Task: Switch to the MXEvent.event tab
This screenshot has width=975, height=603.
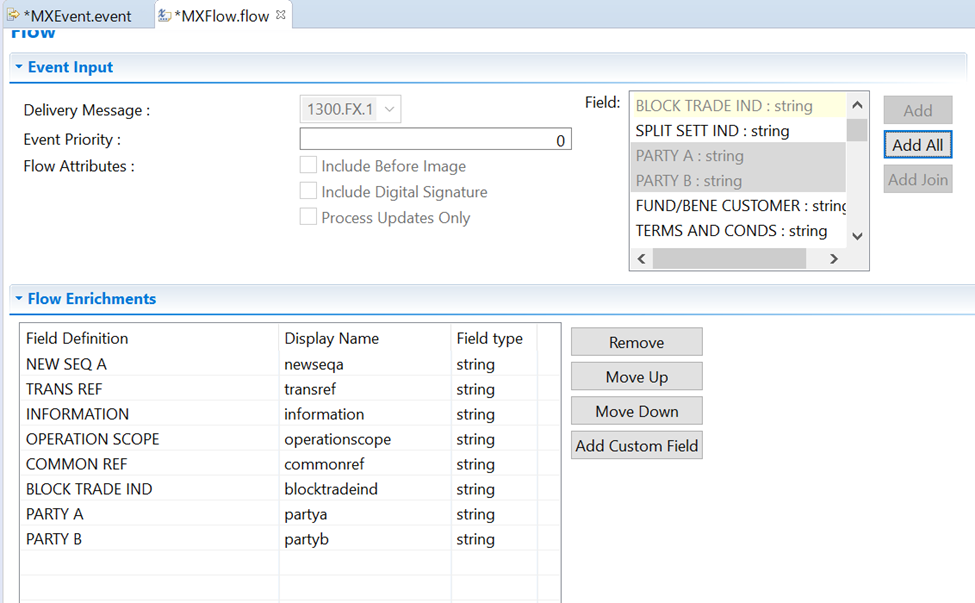Action: 77,16
